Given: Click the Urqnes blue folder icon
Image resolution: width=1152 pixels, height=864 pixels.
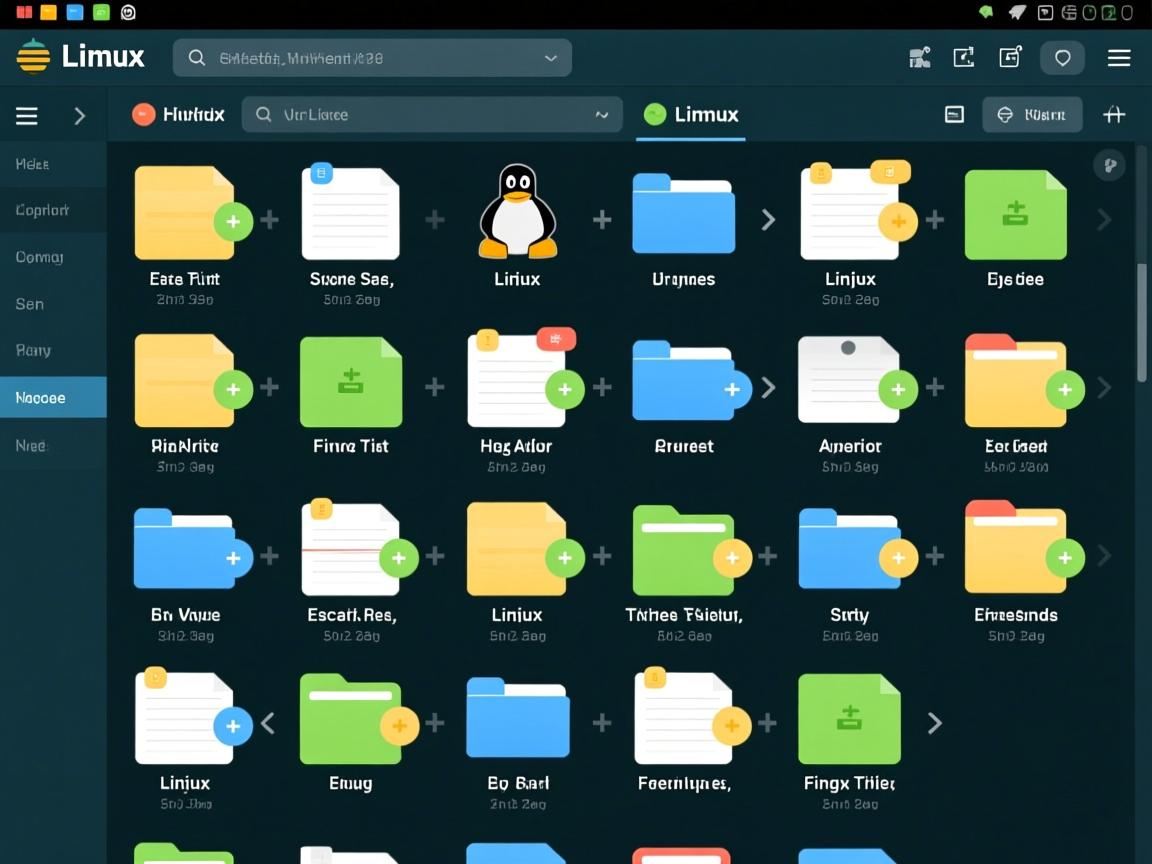Looking at the screenshot, I should click(x=683, y=213).
